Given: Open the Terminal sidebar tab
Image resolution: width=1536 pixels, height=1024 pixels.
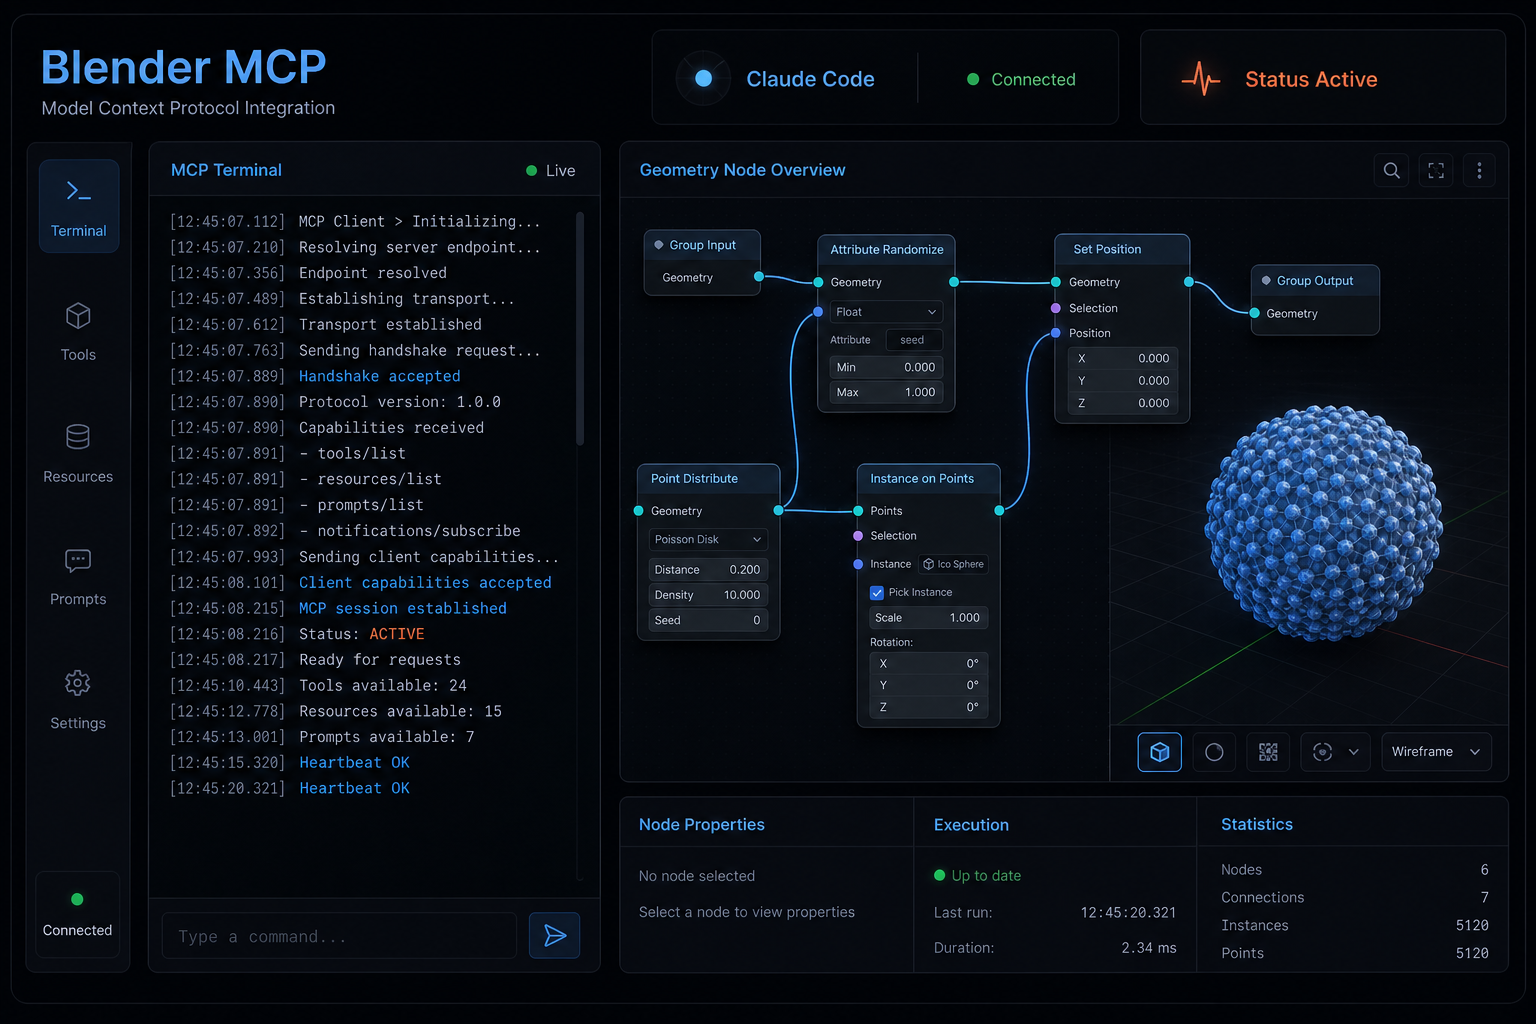Looking at the screenshot, I should 79,206.
